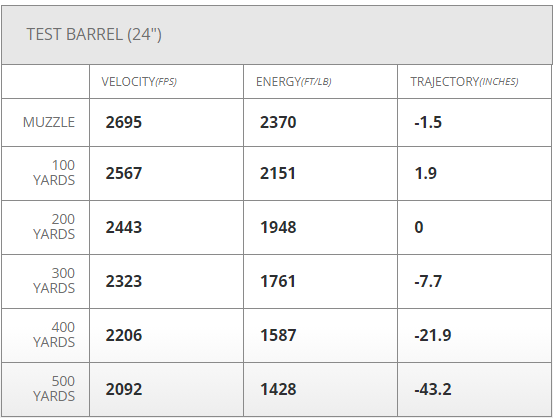Click the 200 YARDS row label
This screenshot has height=418, width=553.
pos(54,227)
